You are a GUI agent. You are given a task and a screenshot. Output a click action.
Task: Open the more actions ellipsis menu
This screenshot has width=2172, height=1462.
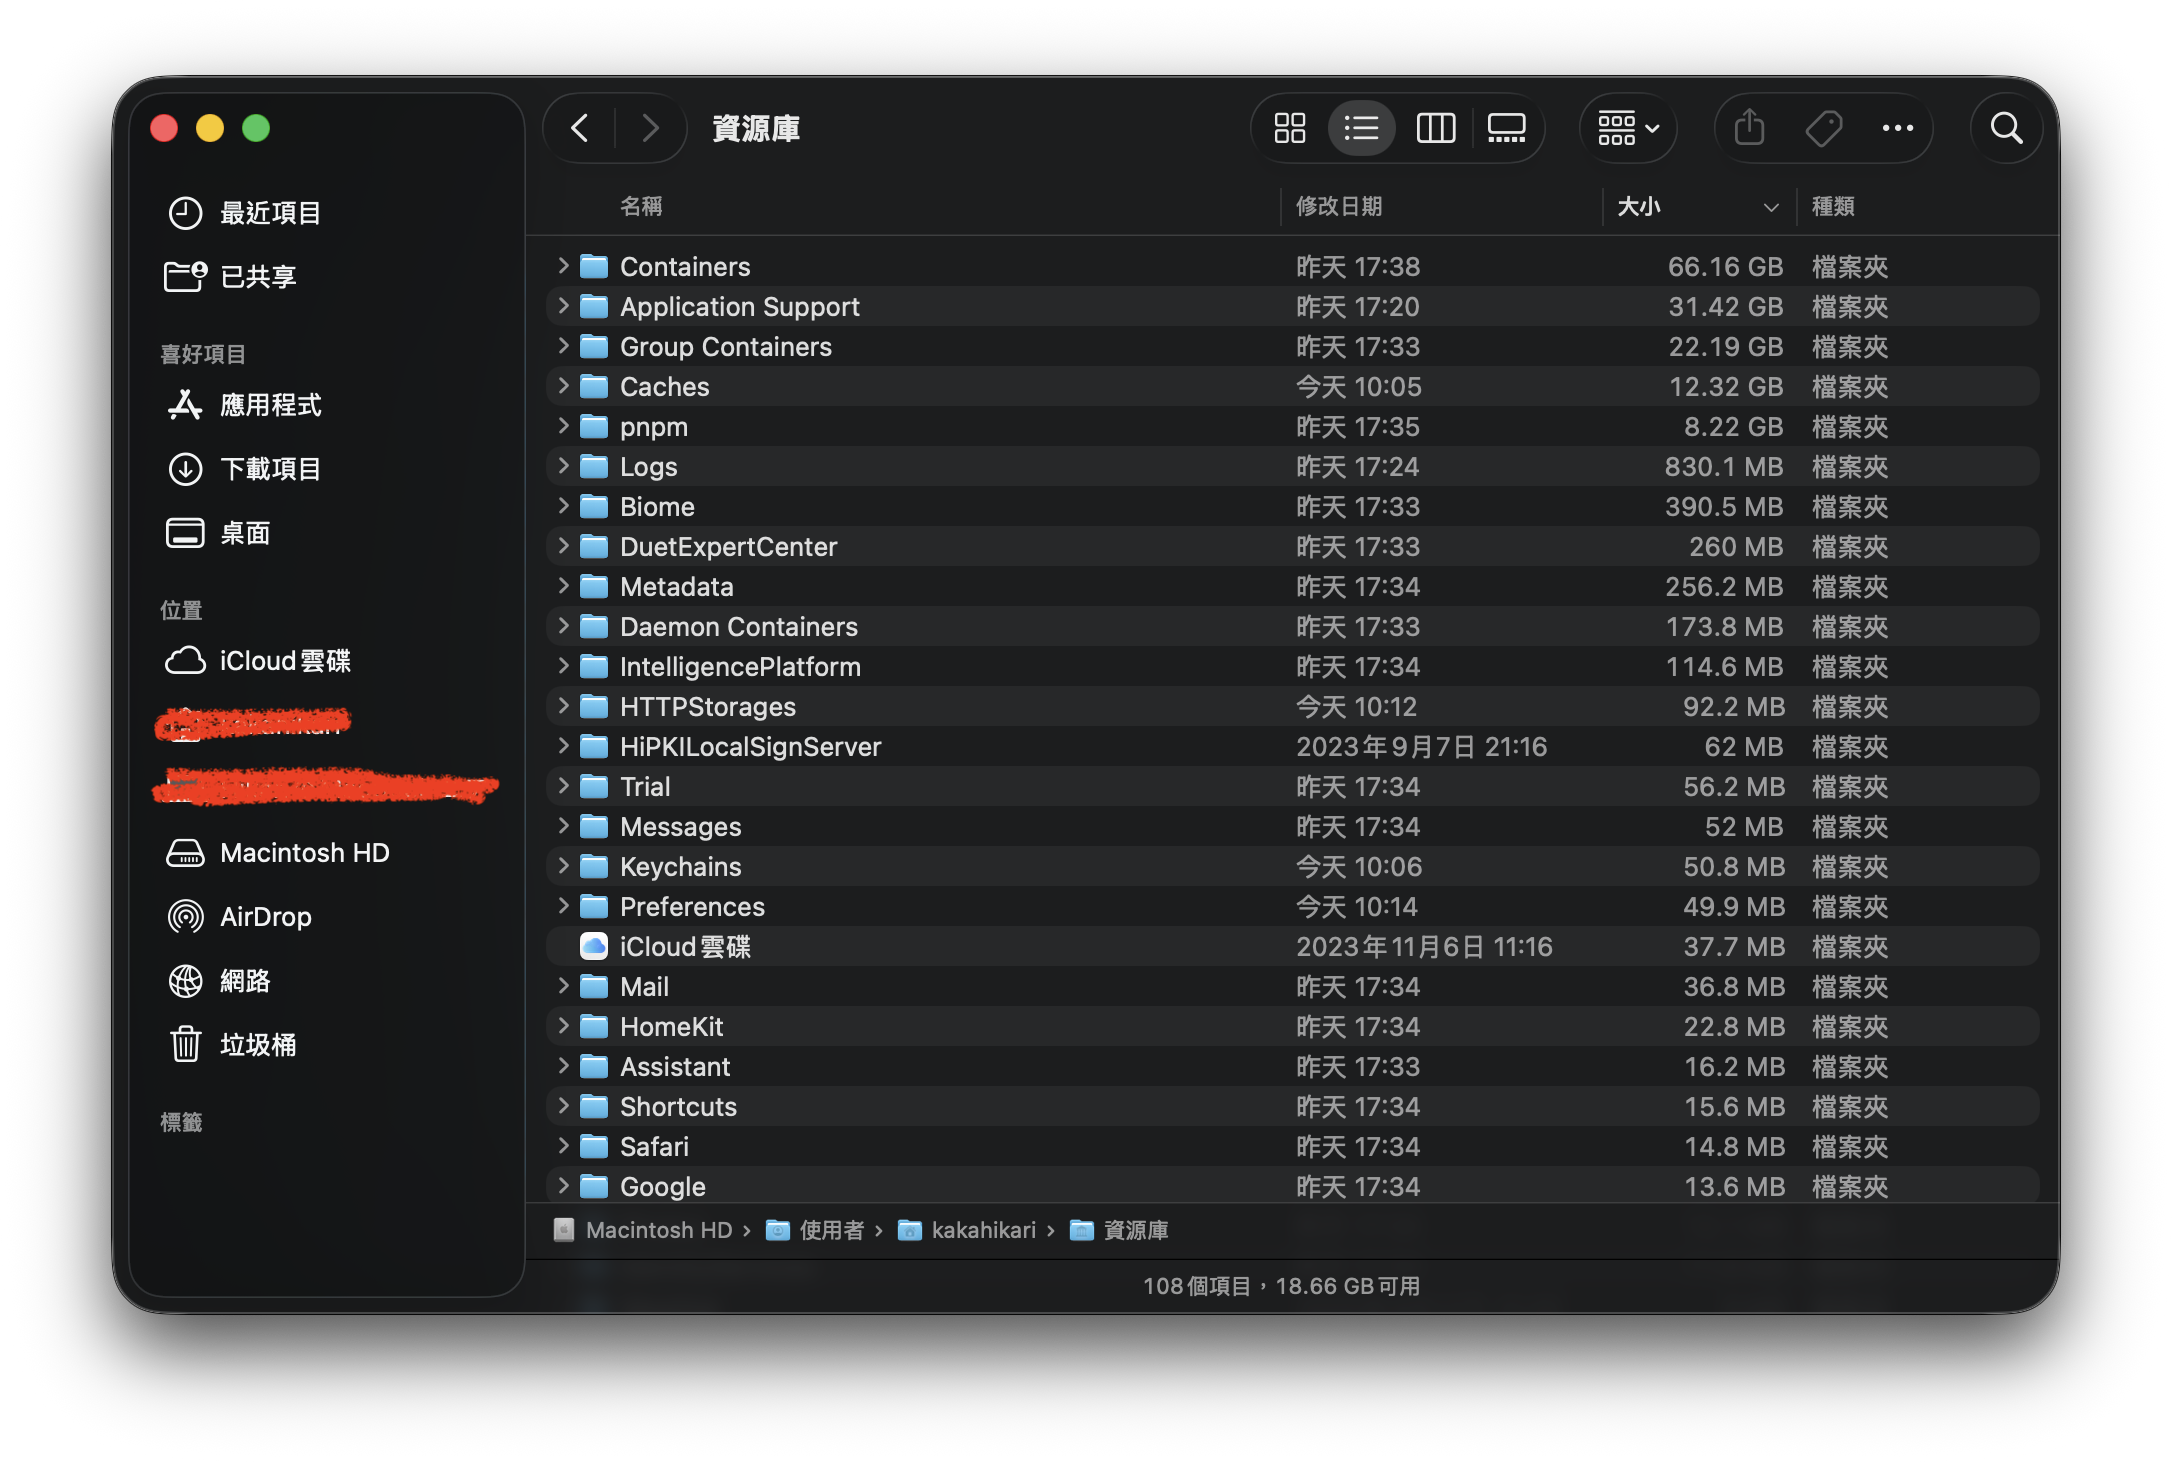point(1897,128)
